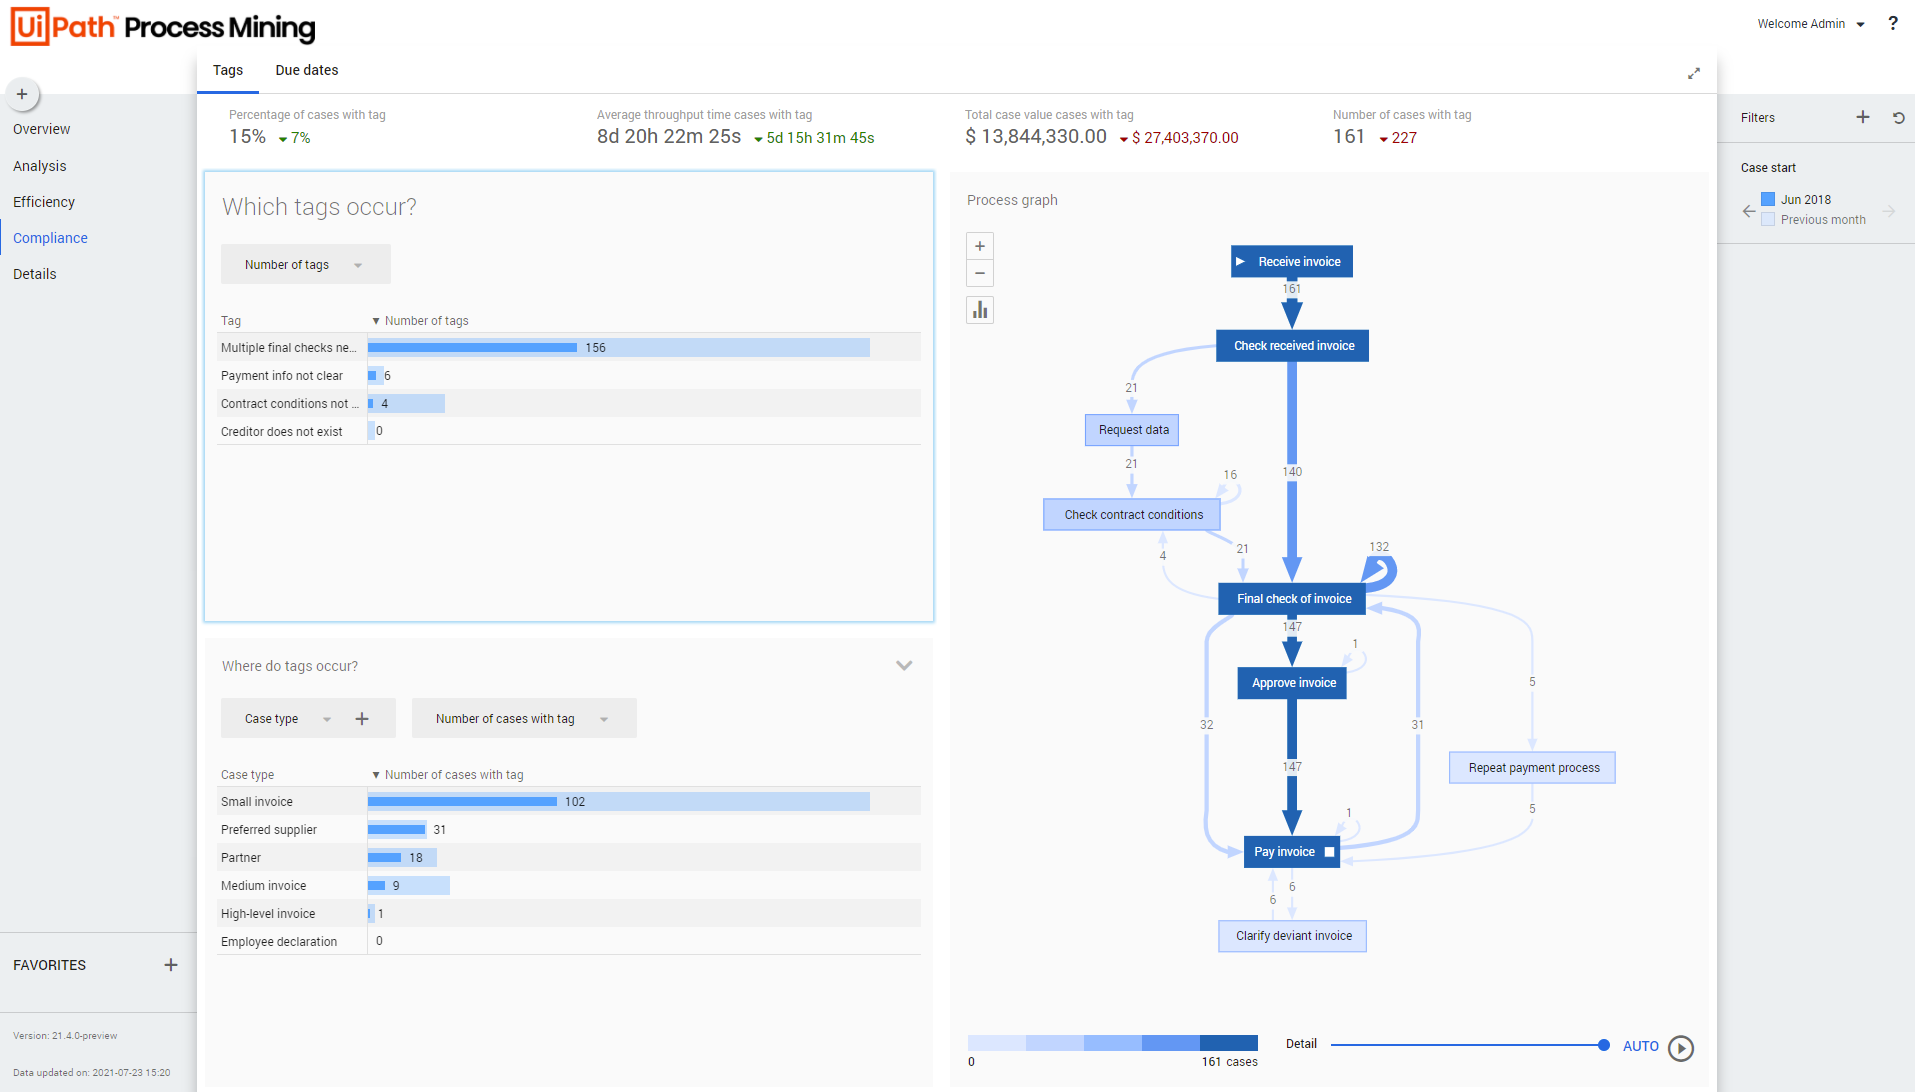The height and width of the screenshot is (1092, 1915).
Task: Open the Case type dropdown
Action: pos(287,719)
